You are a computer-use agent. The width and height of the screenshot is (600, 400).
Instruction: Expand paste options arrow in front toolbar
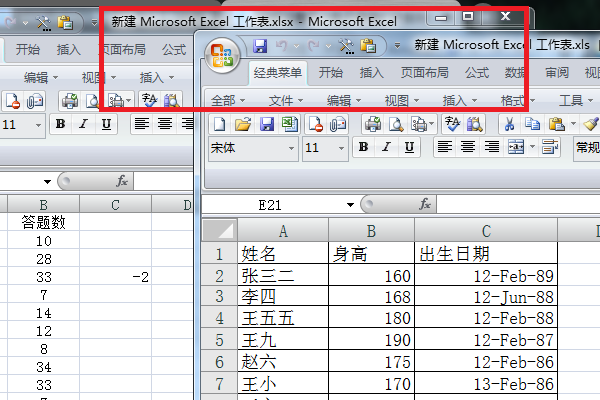click(x=573, y=124)
